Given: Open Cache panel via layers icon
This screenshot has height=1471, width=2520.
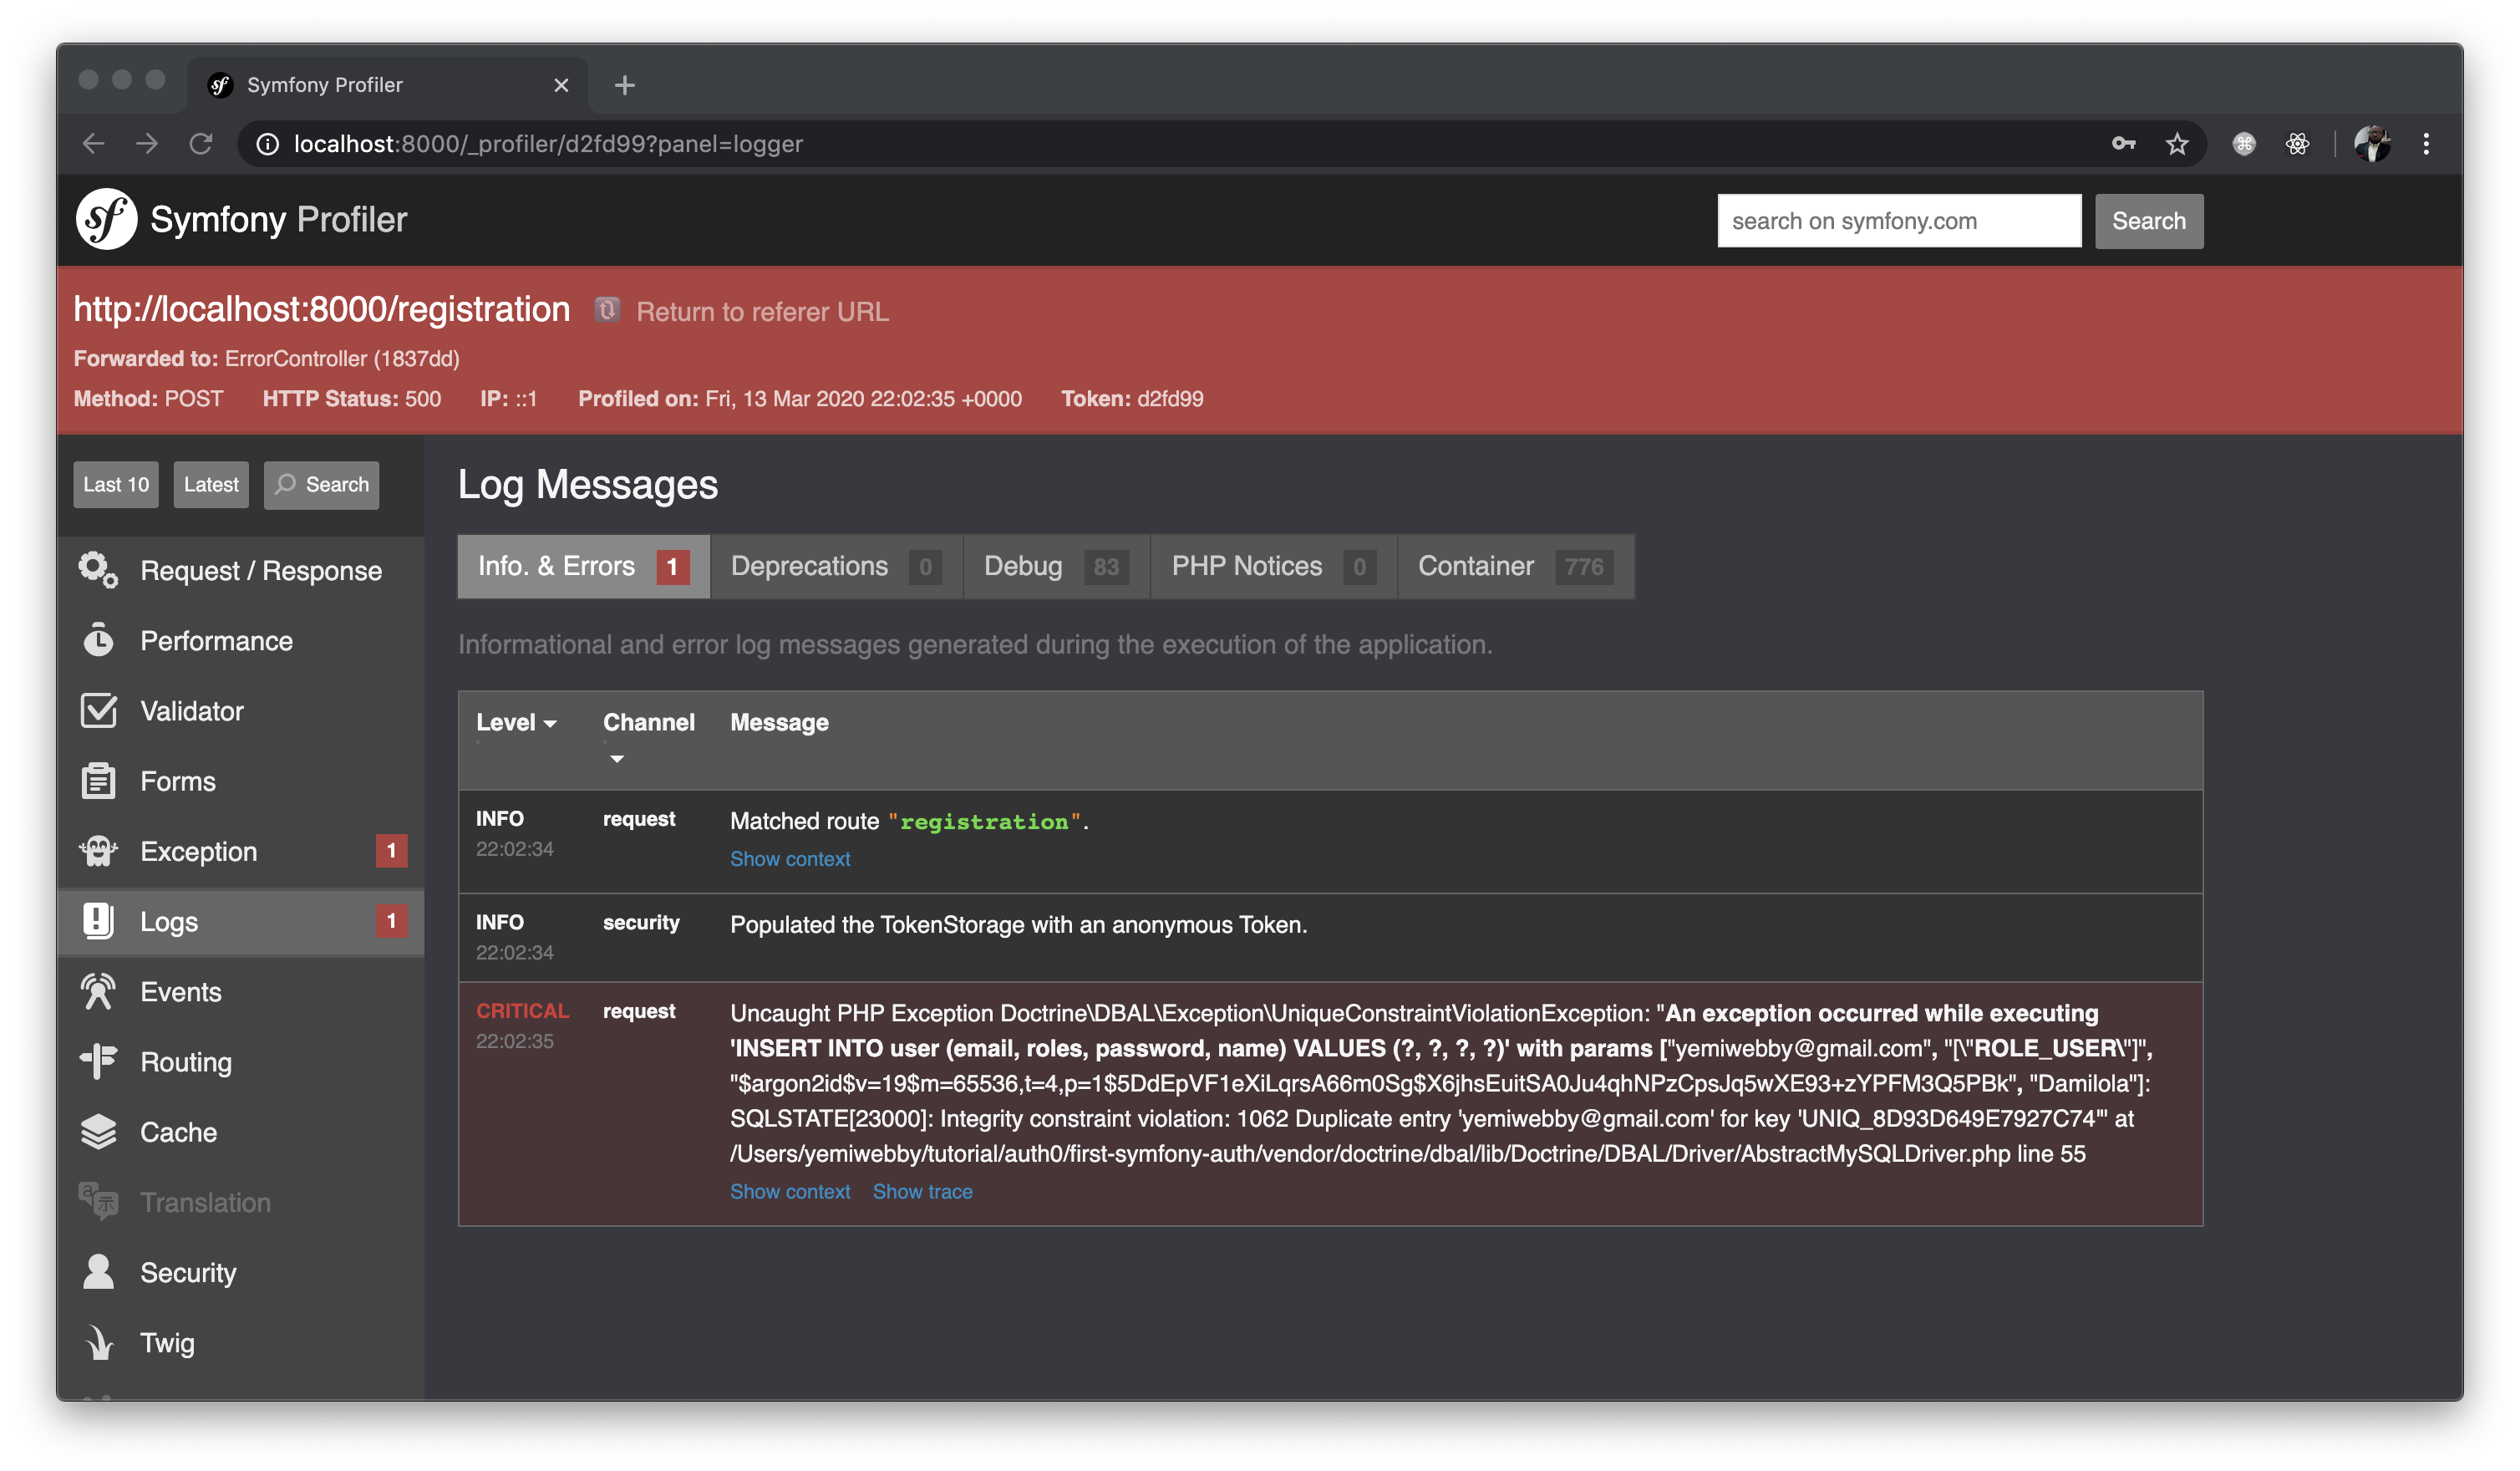Looking at the screenshot, I should (x=98, y=1132).
